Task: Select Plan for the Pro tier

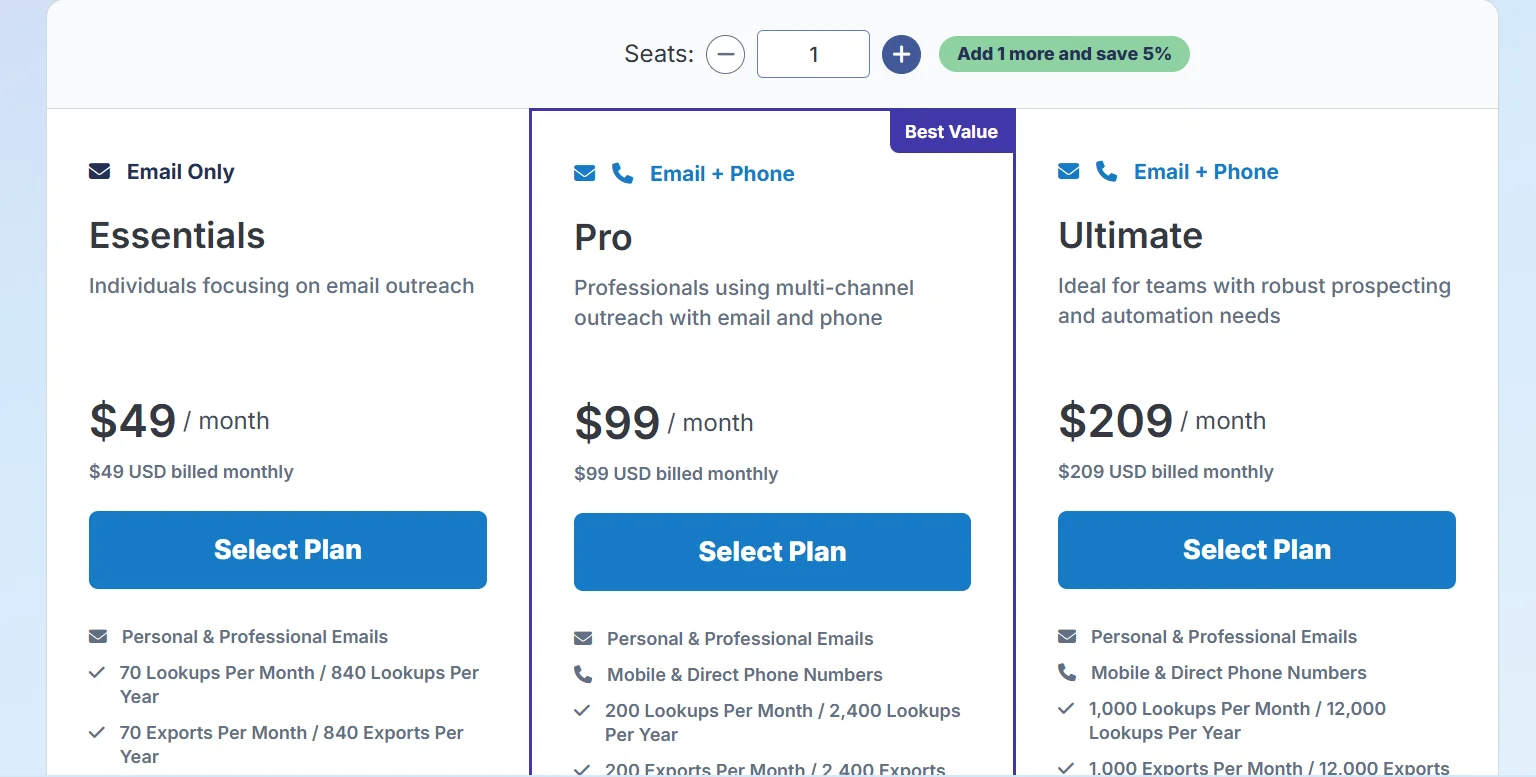Action: coord(772,552)
